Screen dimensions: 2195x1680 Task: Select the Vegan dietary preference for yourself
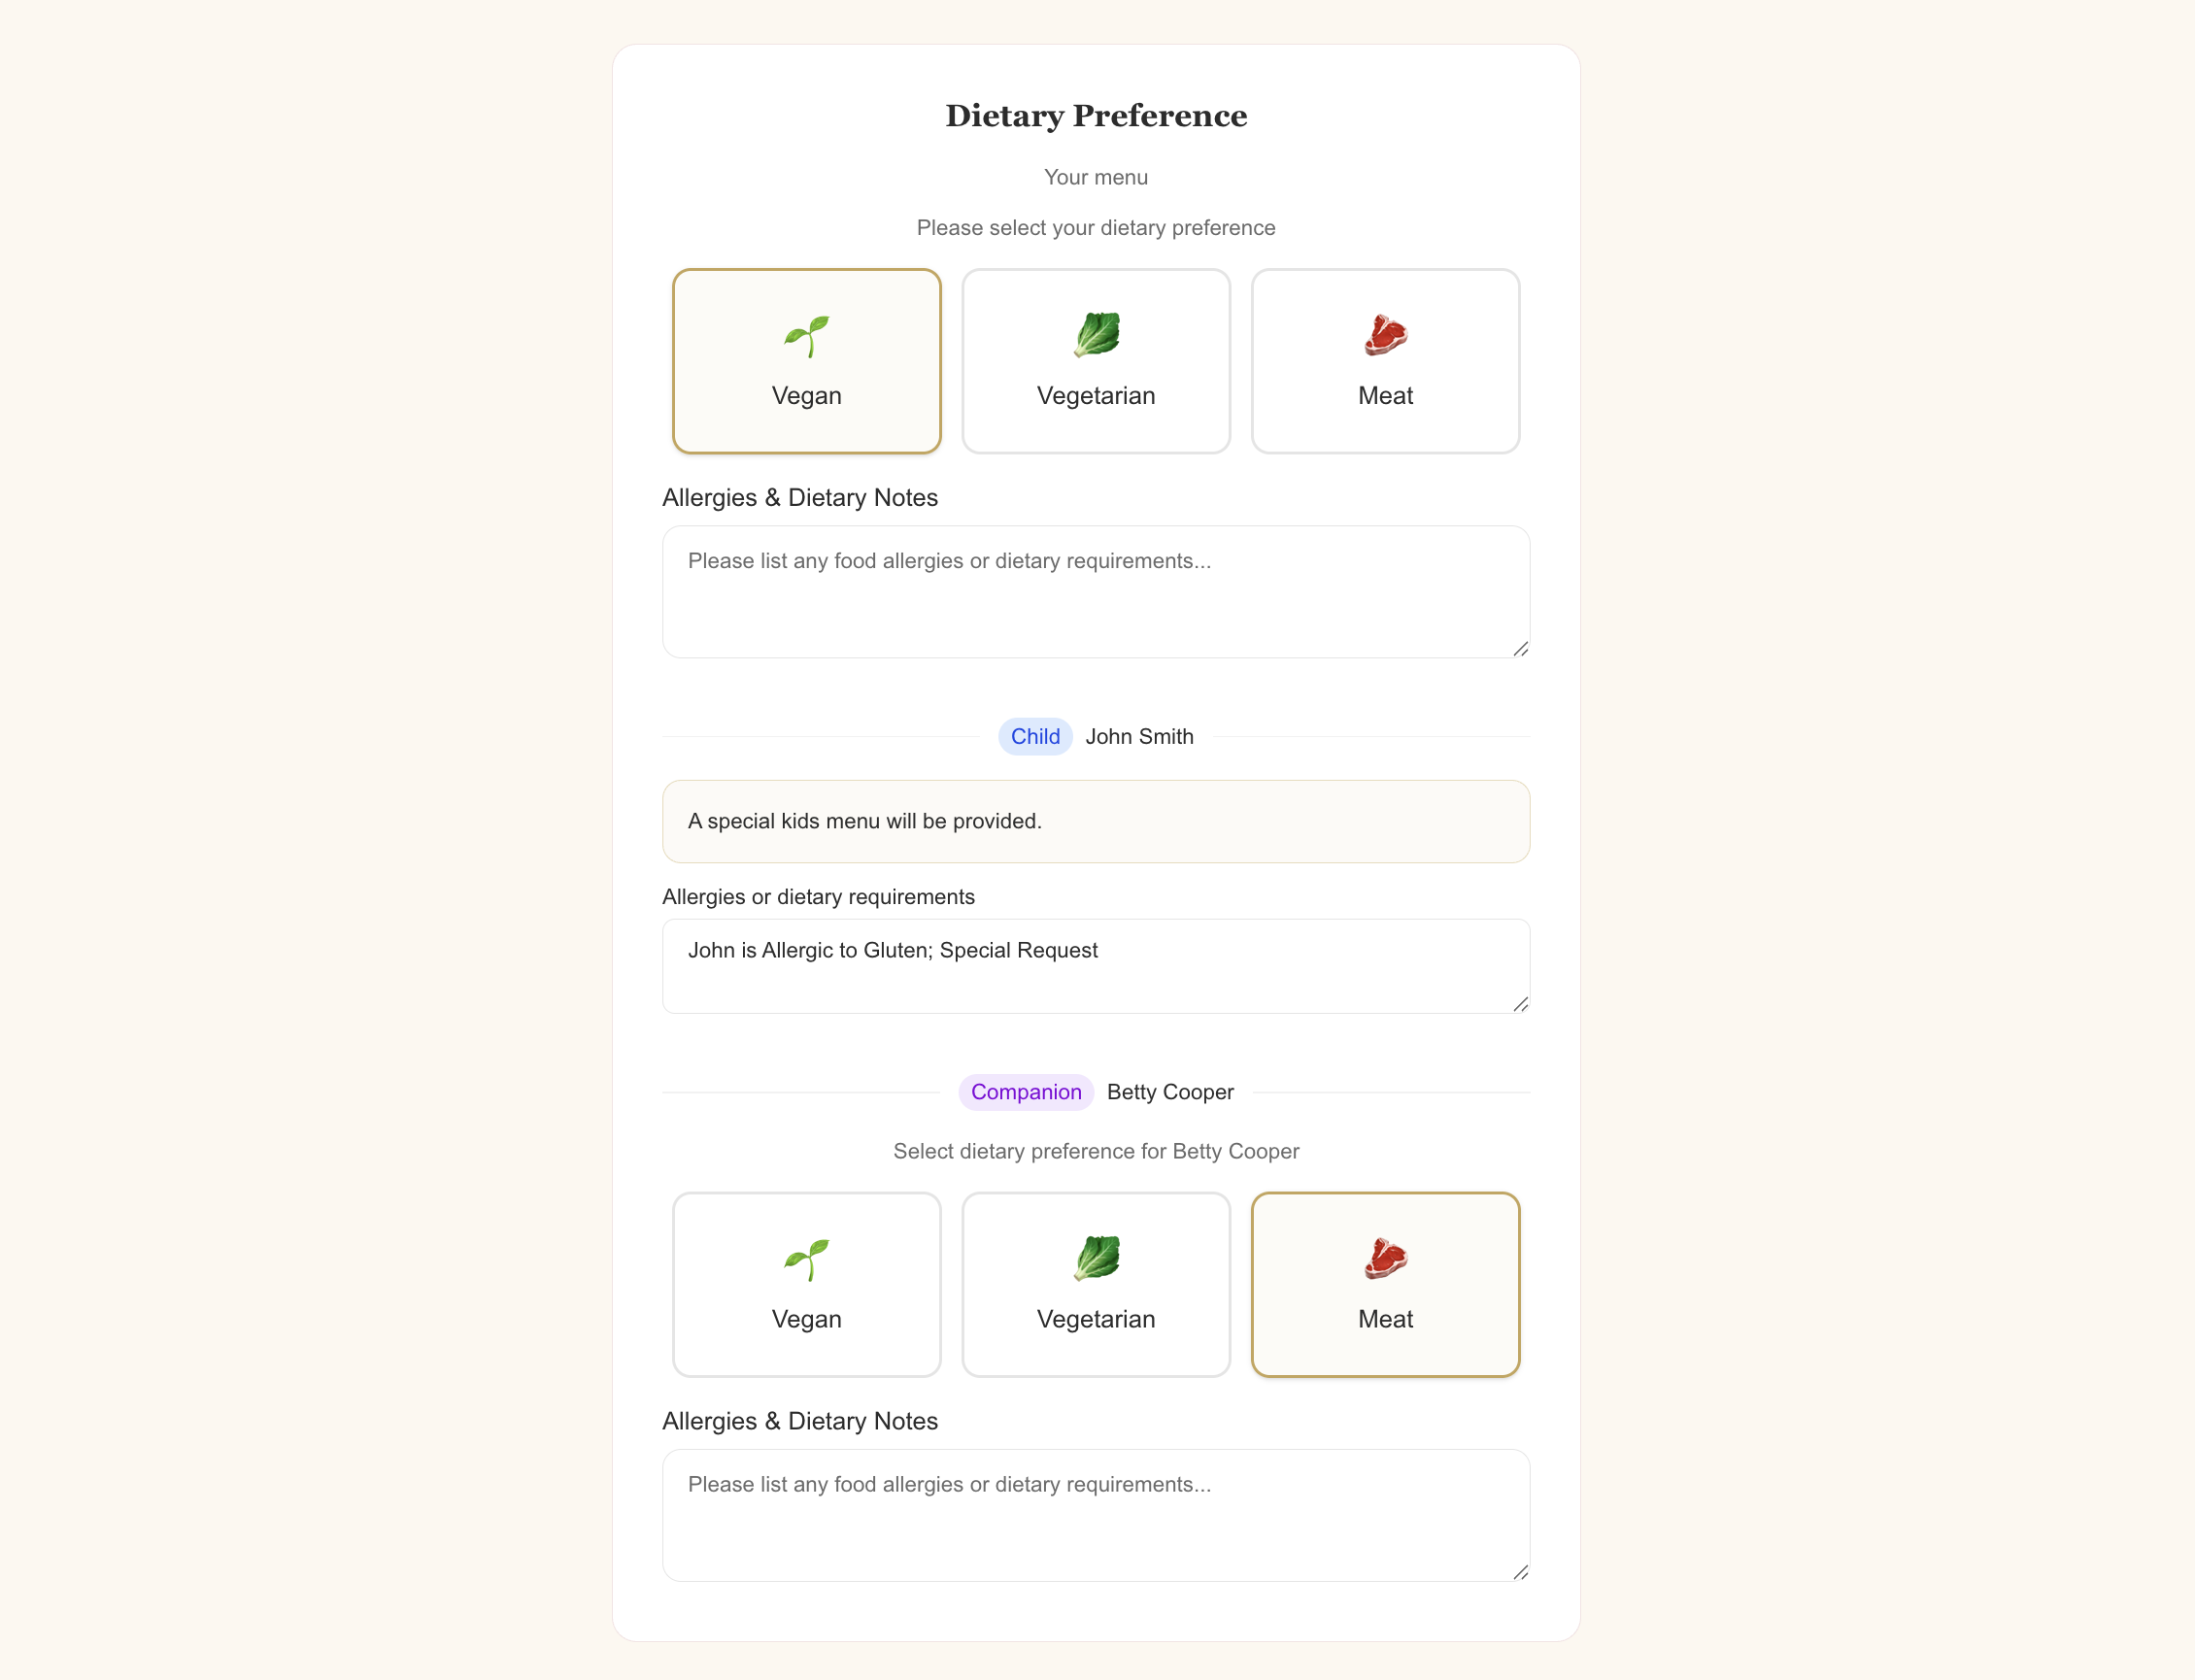click(x=806, y=361)
